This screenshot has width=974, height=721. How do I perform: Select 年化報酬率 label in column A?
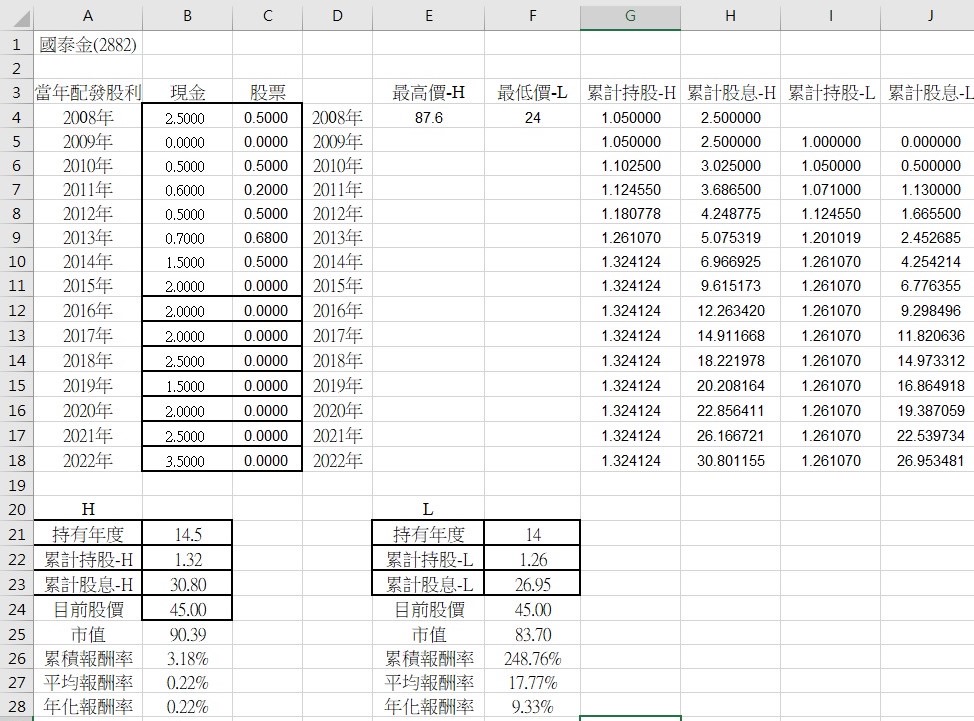88,707
